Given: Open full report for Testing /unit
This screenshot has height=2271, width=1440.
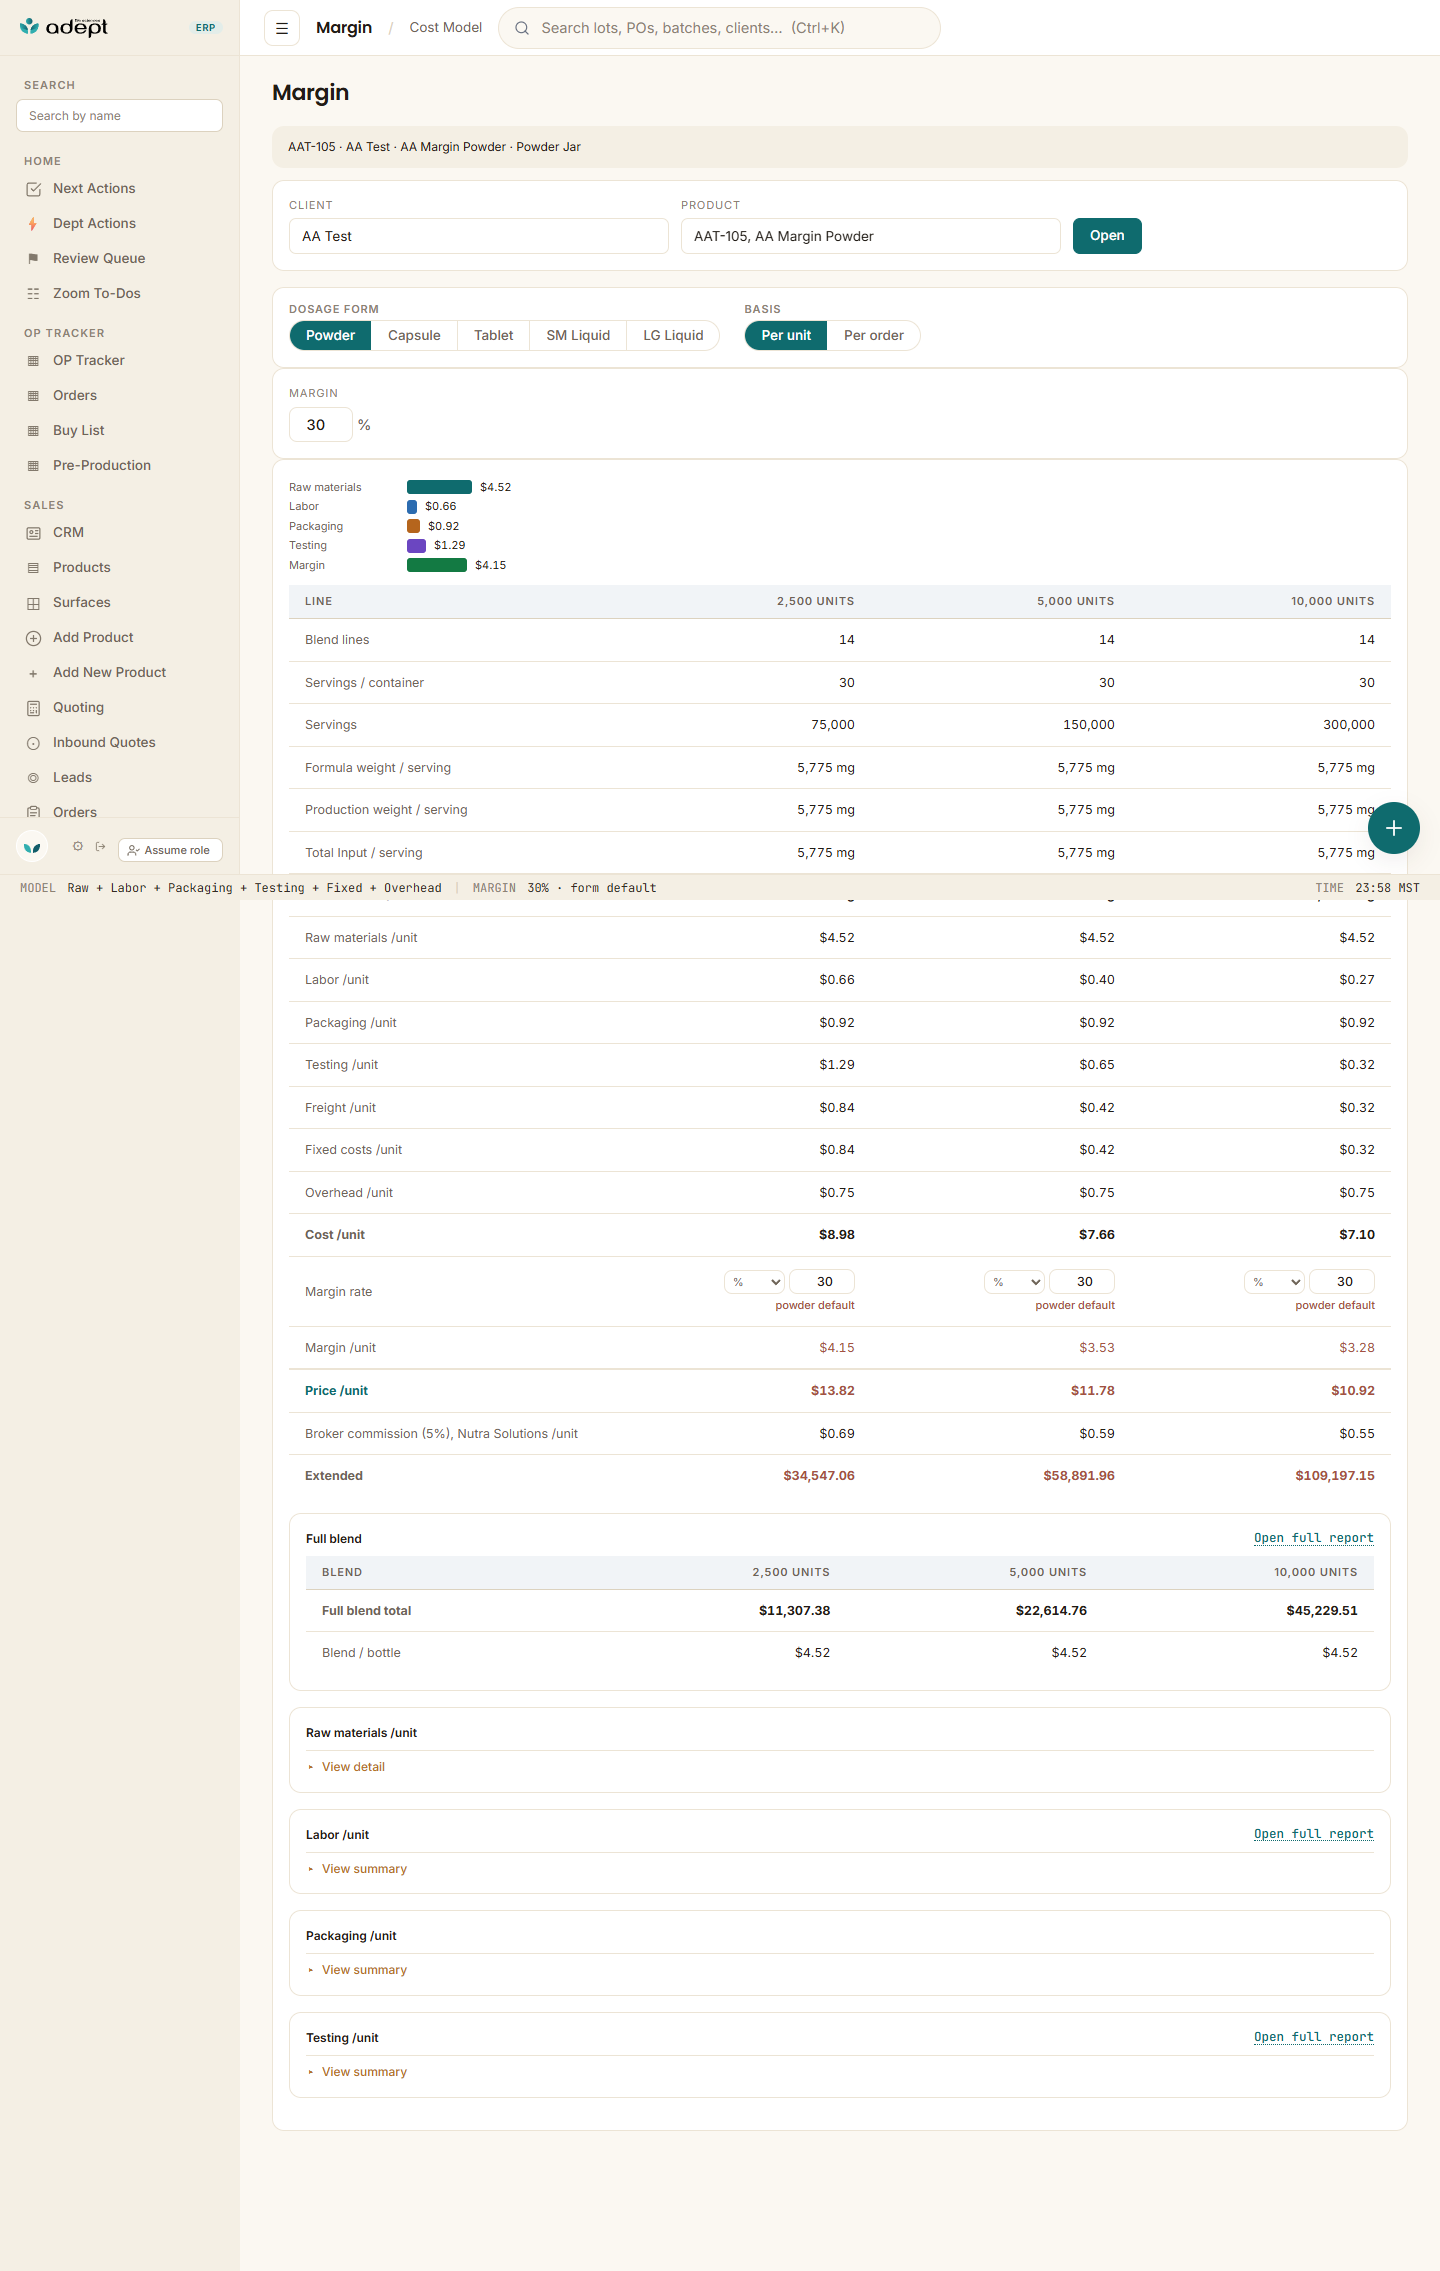Looking at the screenshot, I should click(1314, 2037).
